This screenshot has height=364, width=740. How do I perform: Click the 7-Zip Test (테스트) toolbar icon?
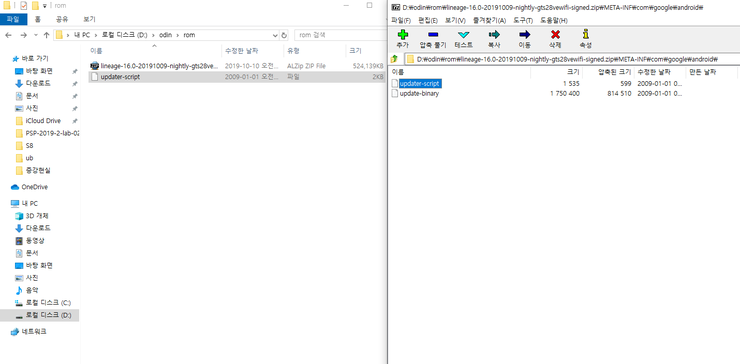click(x=463, y=35)
